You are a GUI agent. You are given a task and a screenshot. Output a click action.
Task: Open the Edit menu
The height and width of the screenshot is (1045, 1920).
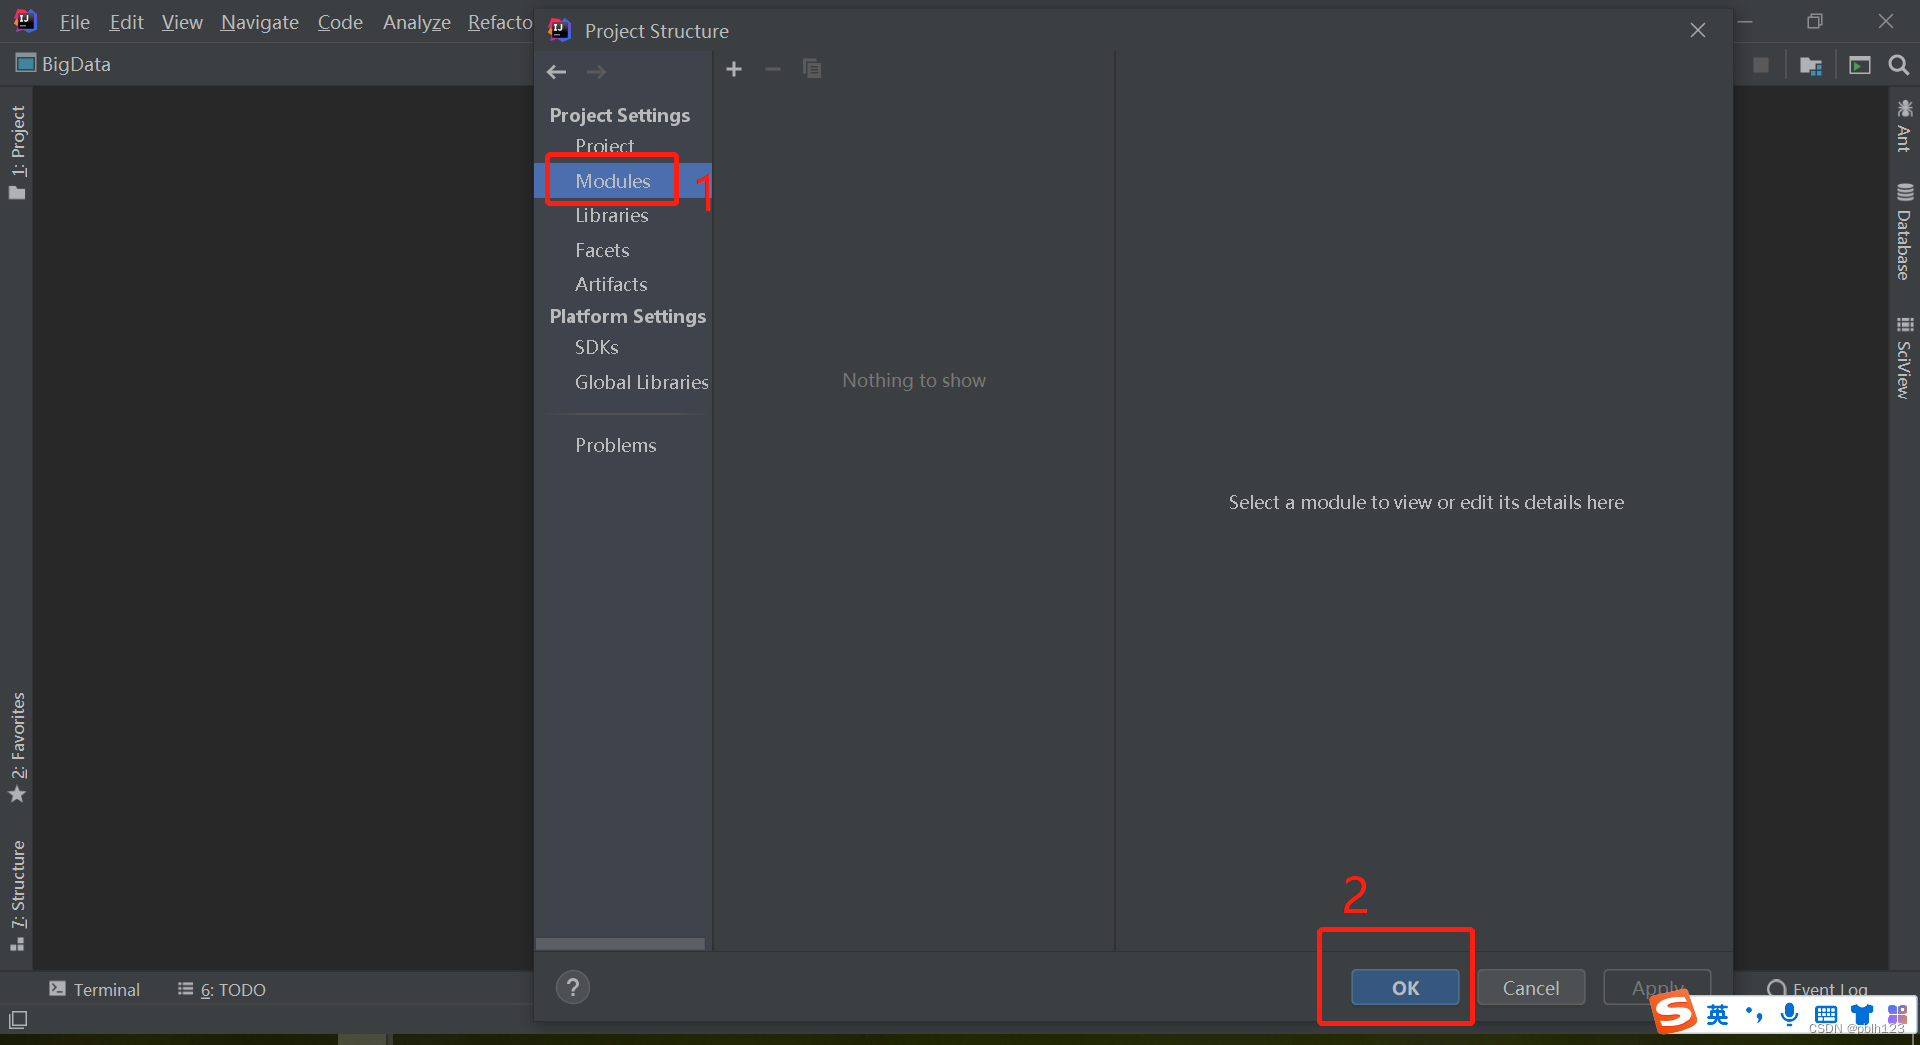pos(126,22)
